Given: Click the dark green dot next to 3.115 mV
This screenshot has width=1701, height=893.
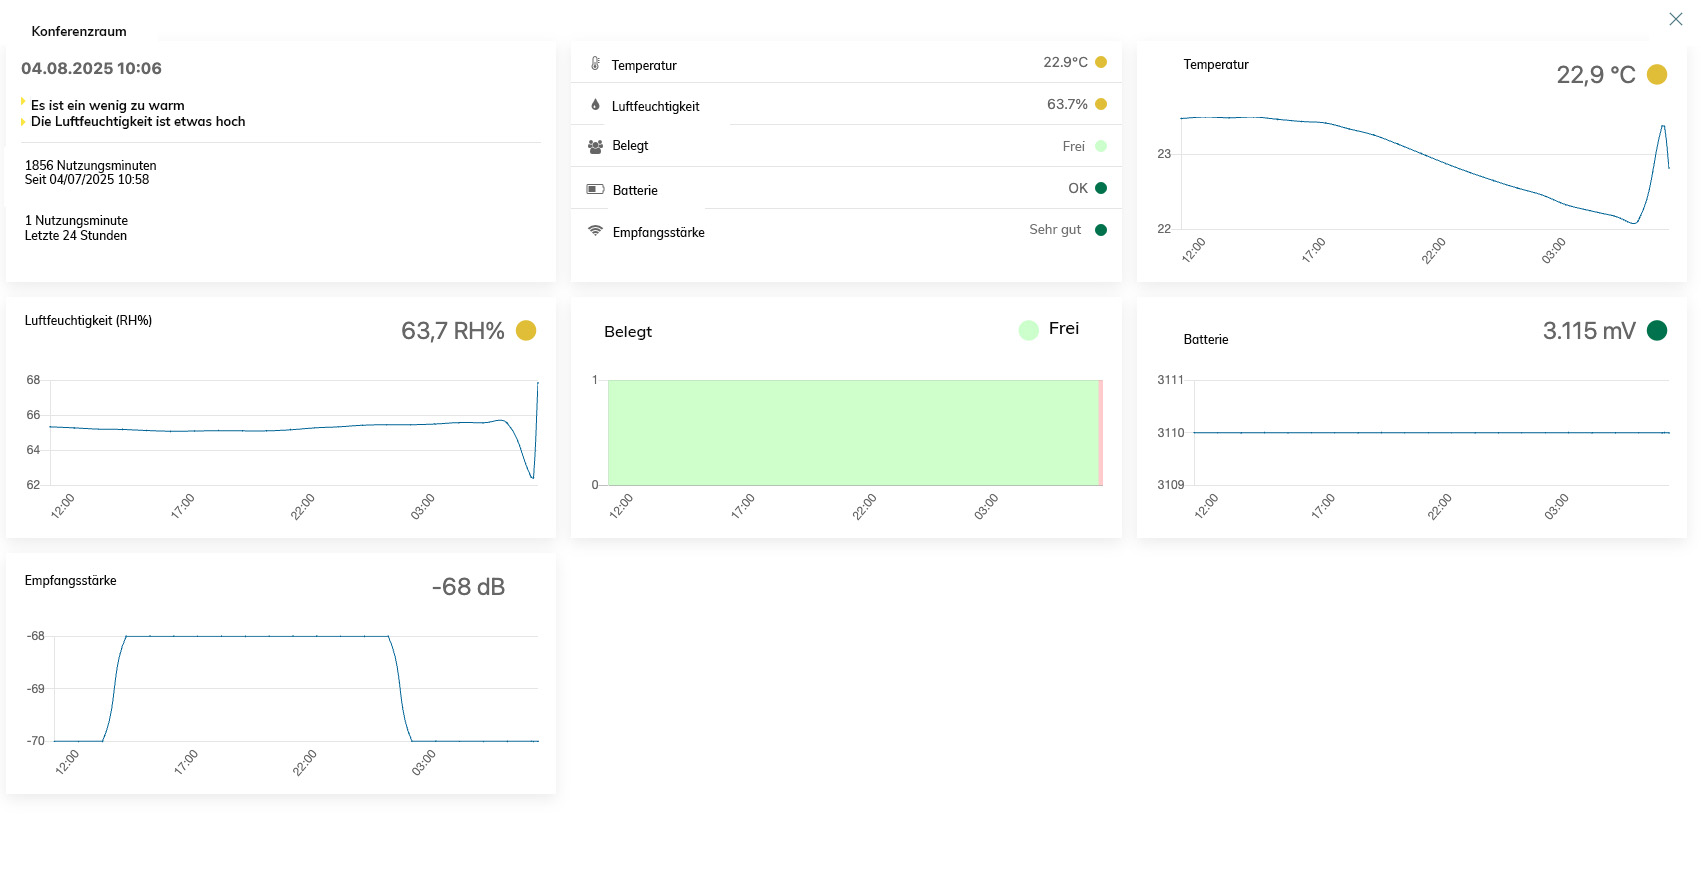Looking at the screenshot, I should [x=1657, y=330].
